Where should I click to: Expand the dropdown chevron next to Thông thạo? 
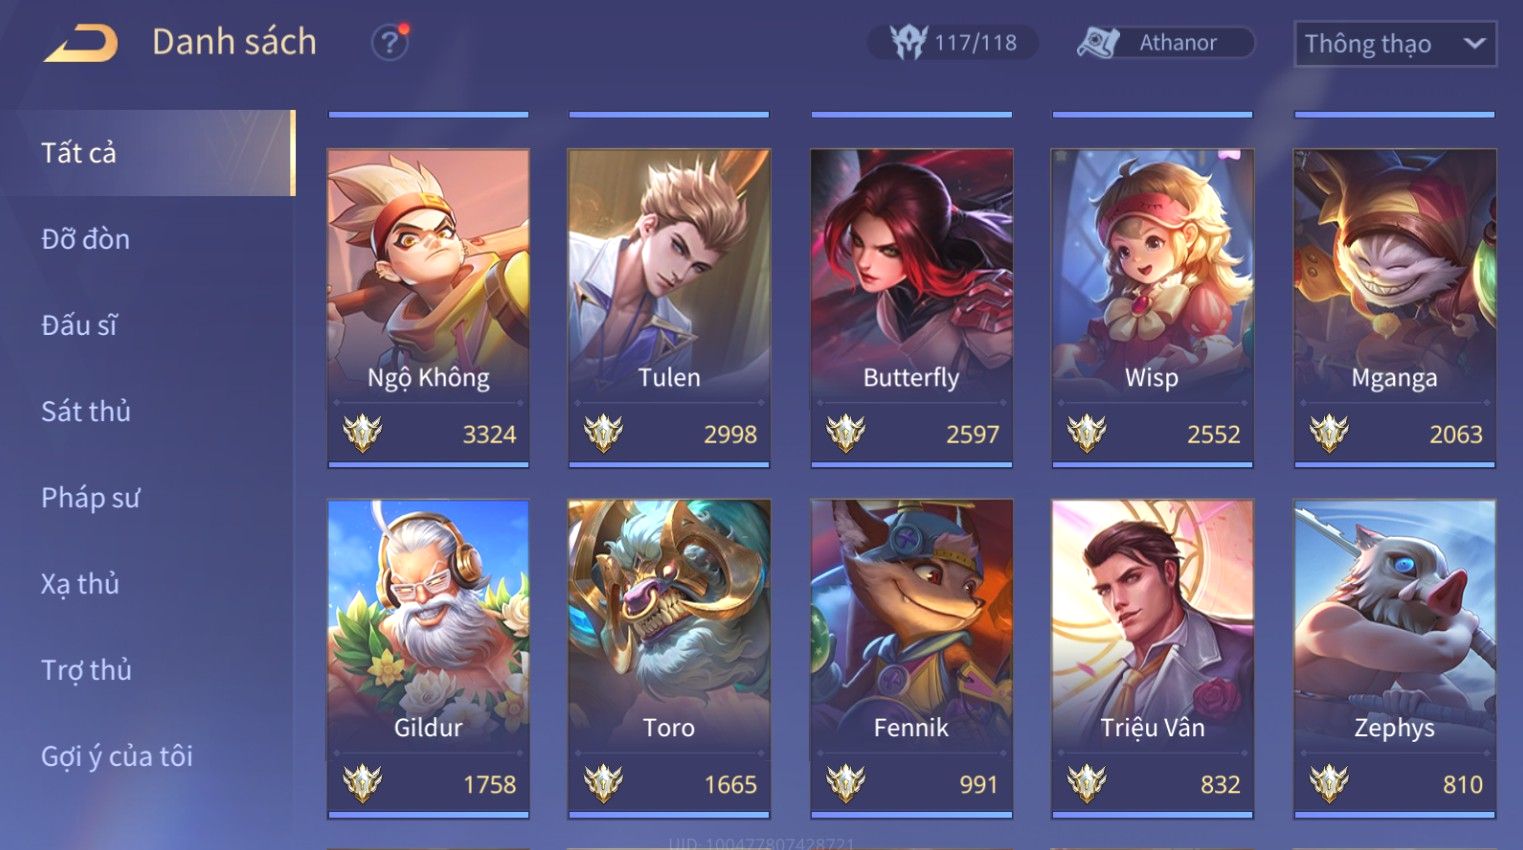coord(1474,44)
